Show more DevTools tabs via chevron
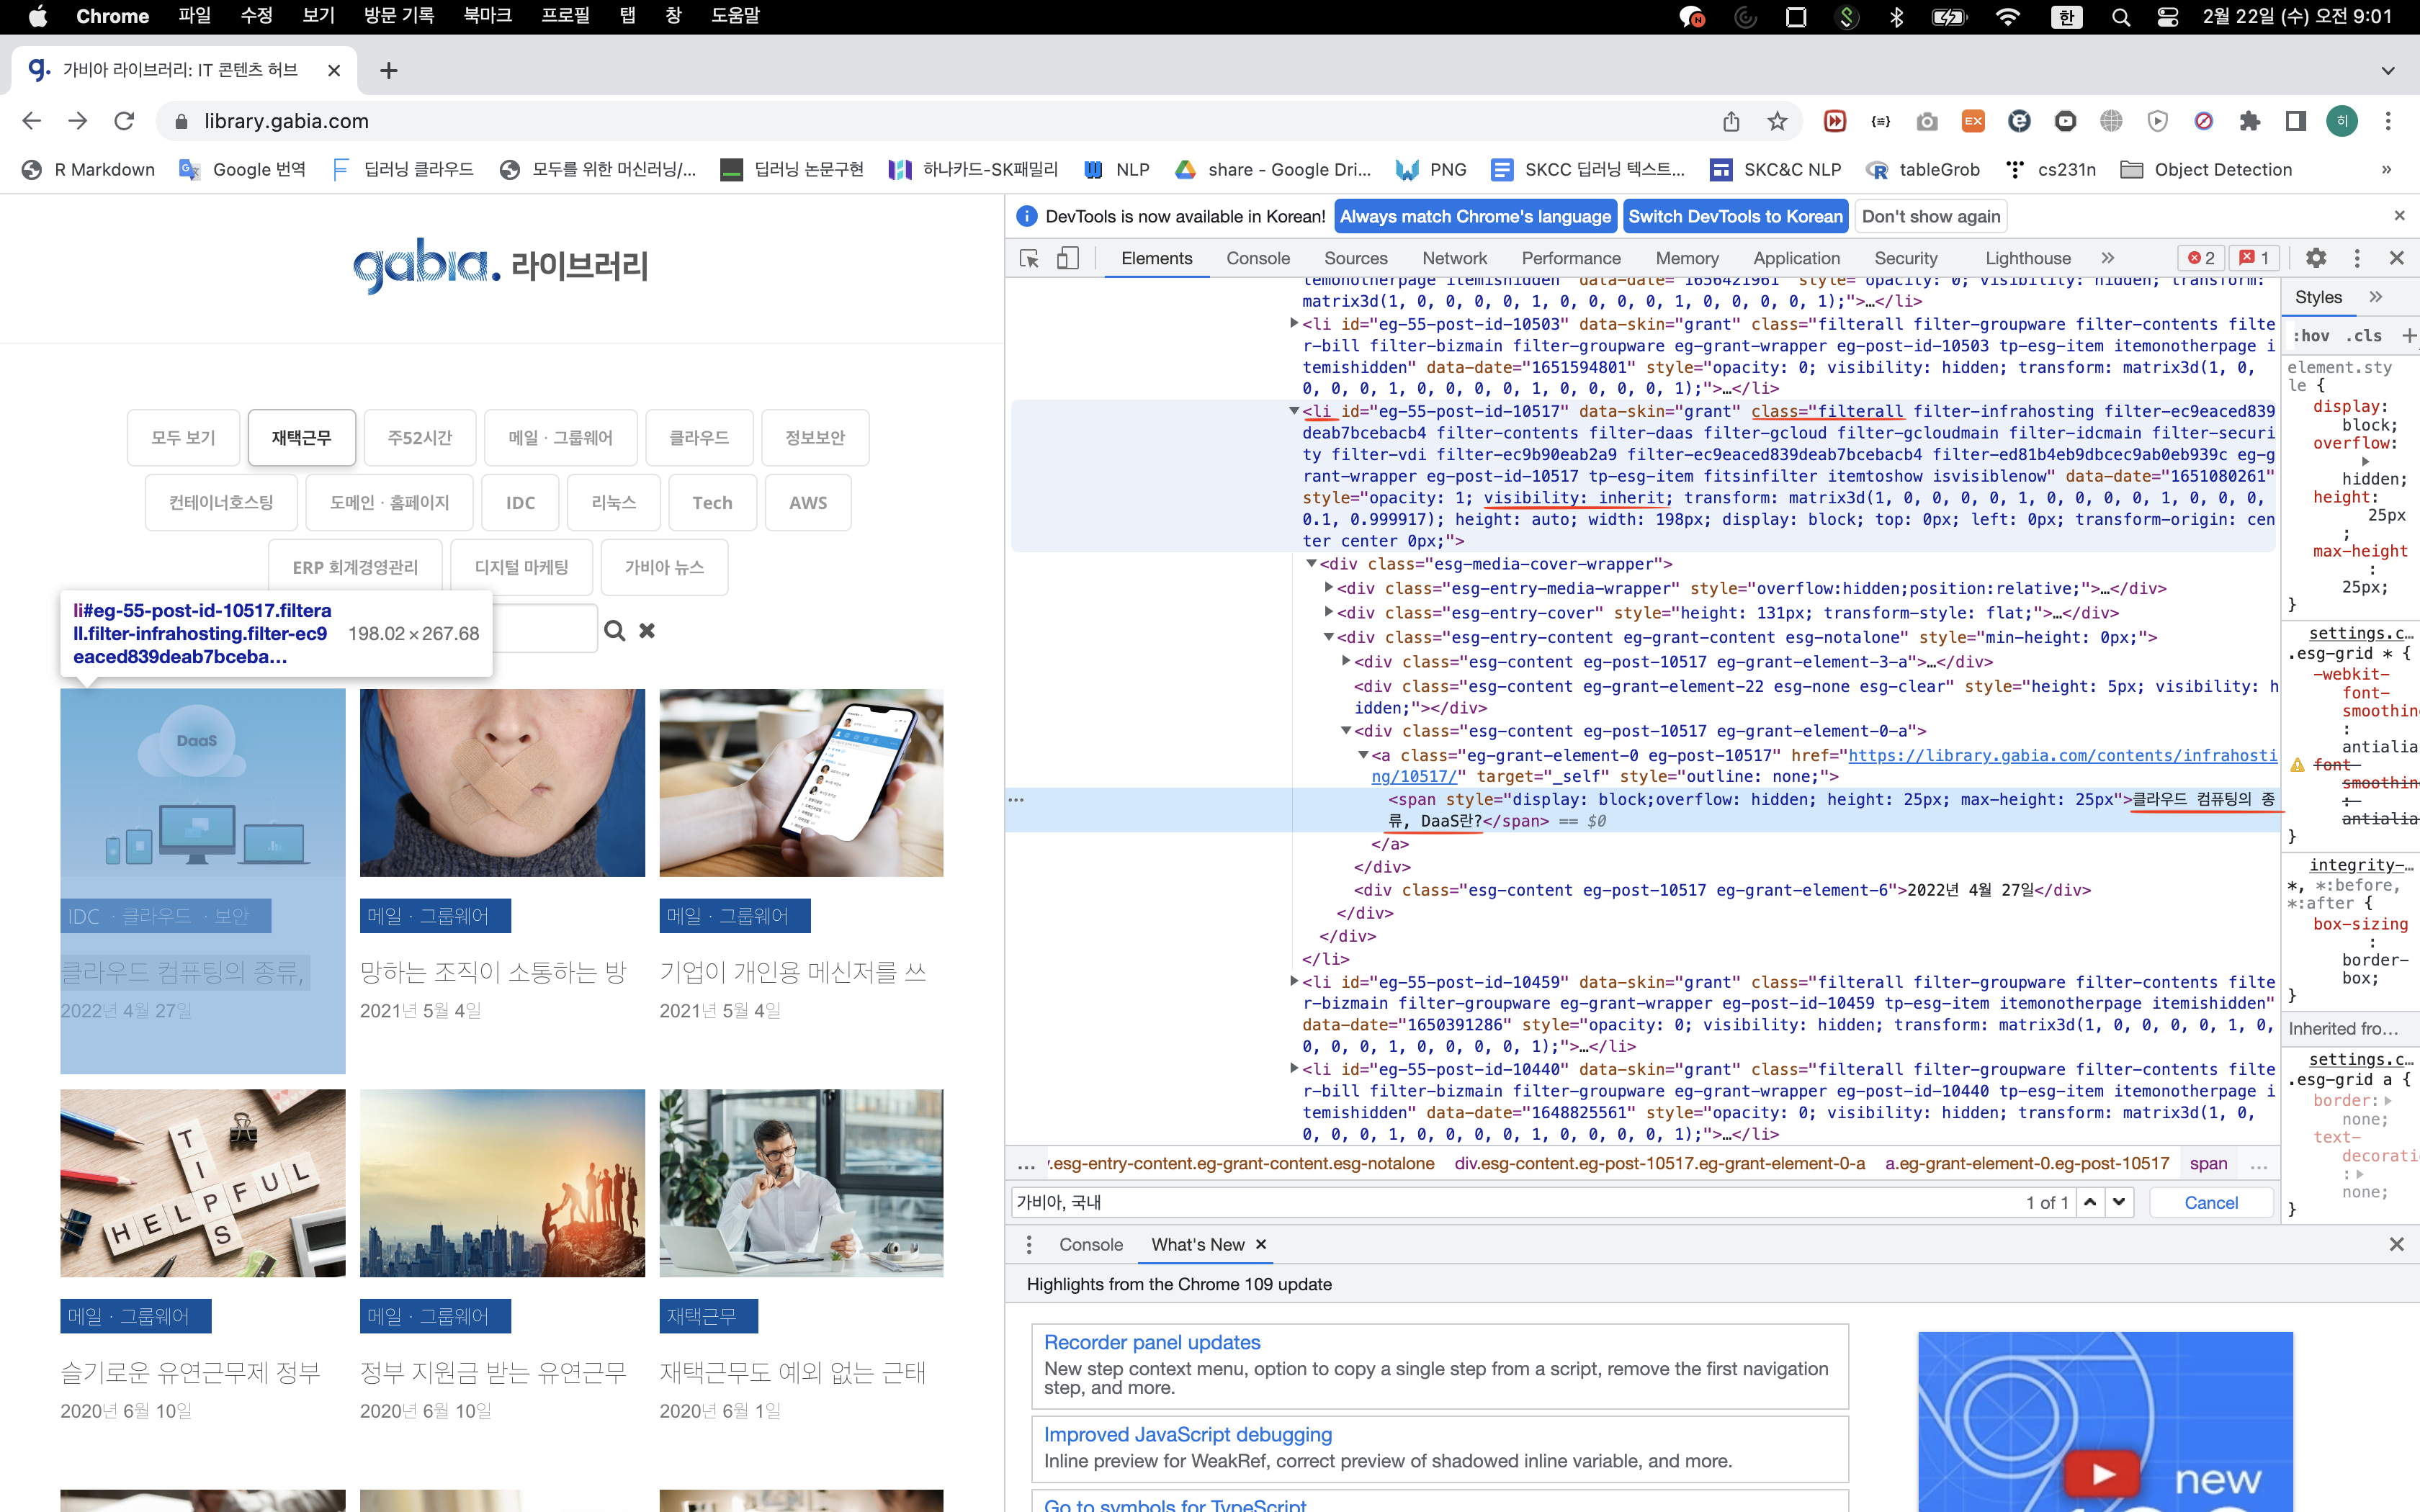Viewport: 2420px width, 1512px height. [2108, 258]
